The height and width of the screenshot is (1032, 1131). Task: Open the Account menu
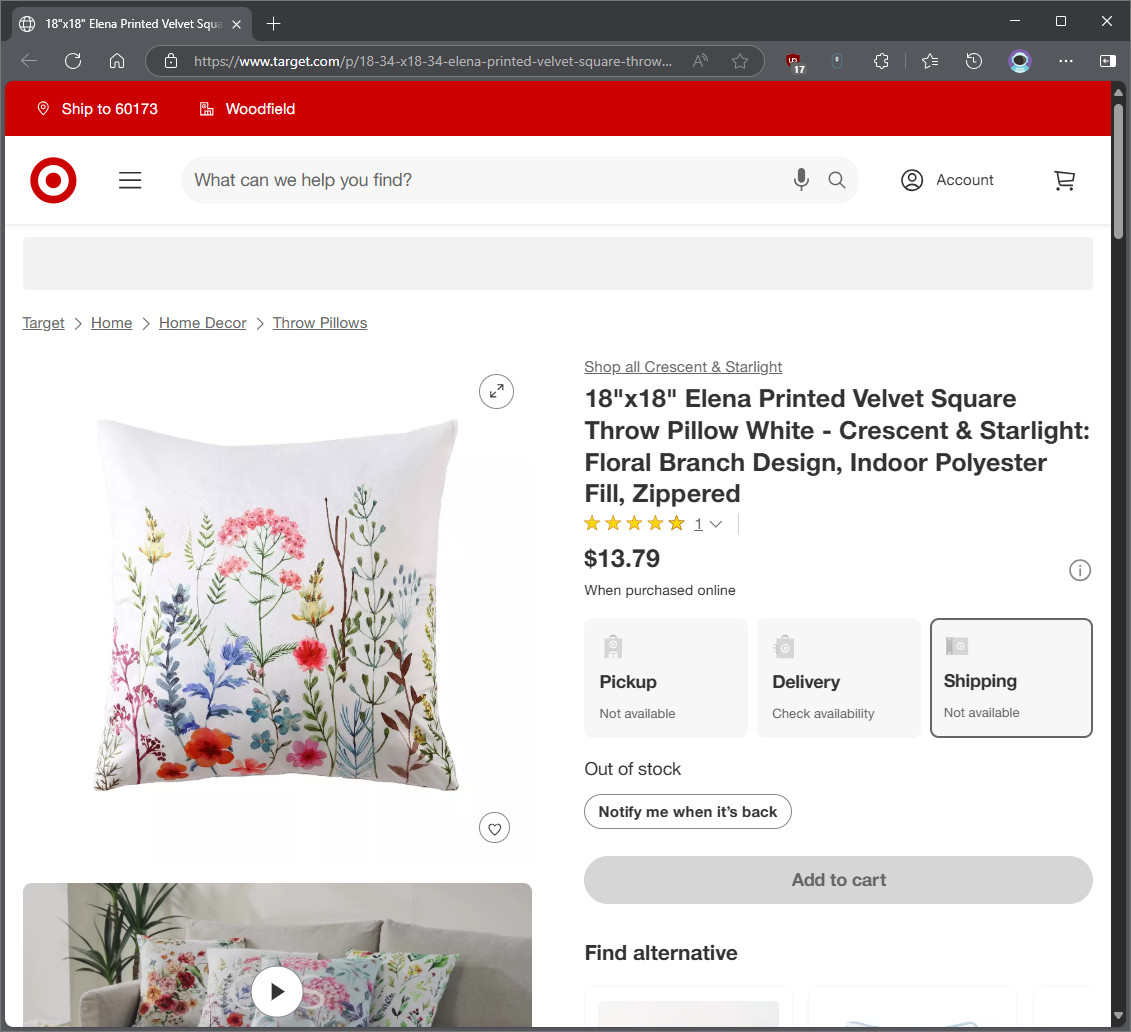tap(947, 180)
